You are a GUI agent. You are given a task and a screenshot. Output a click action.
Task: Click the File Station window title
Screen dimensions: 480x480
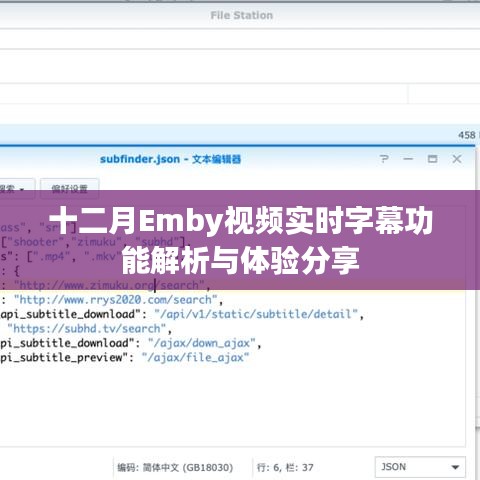point(242,15)
